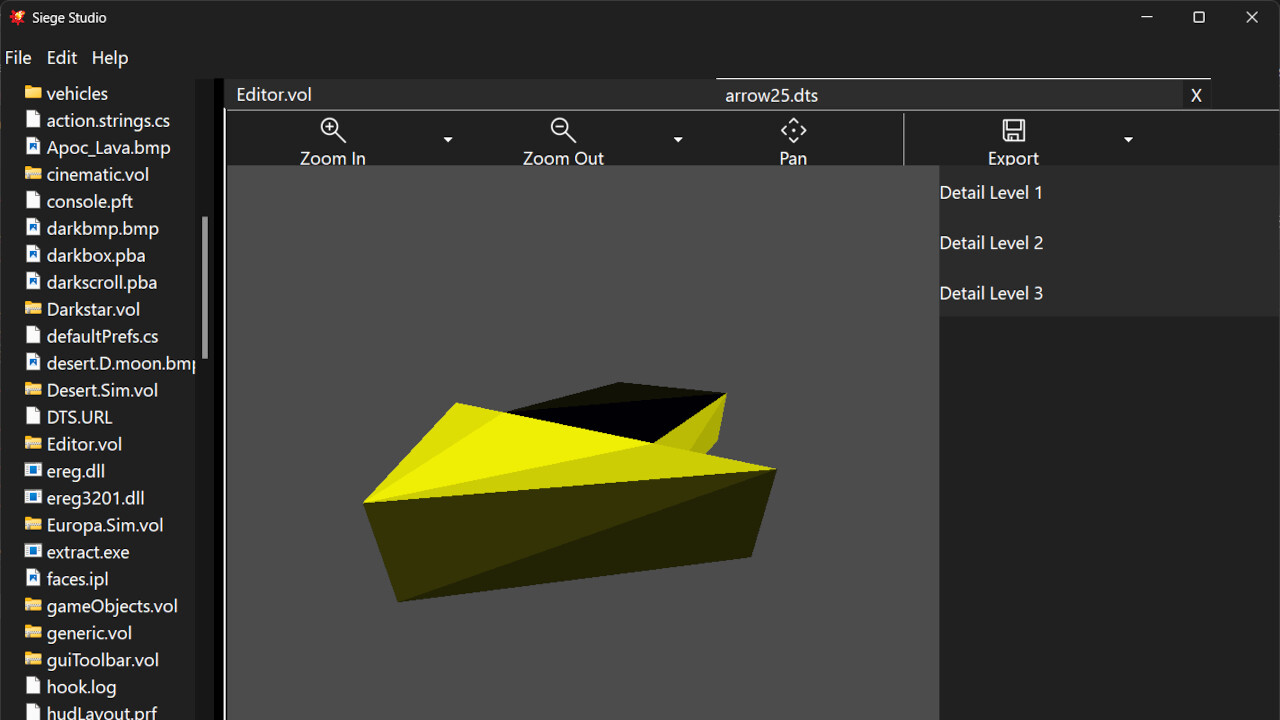
Task: Switch to the Editor.vol tab
Action: [x=274, y=94]
